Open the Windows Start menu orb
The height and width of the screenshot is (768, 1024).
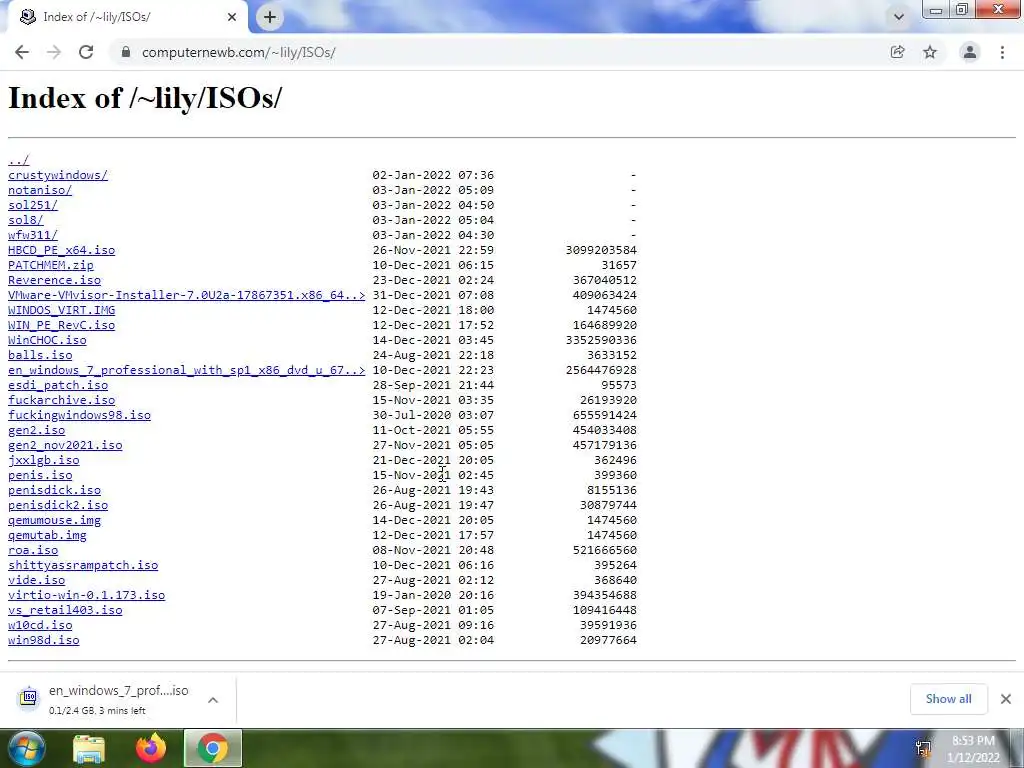(x=25, y=748)
